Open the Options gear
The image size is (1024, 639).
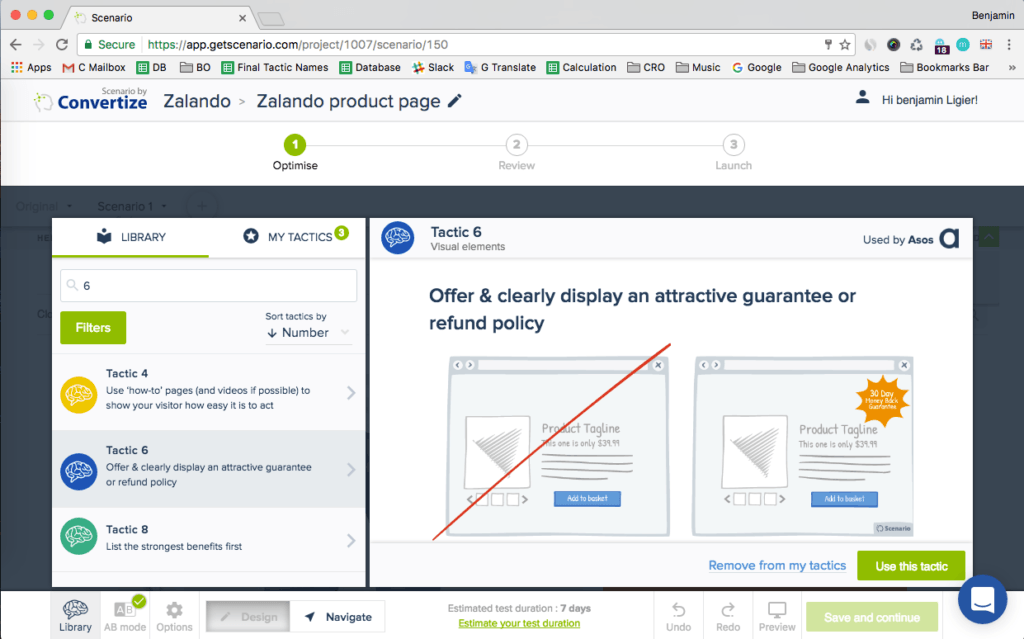point(174,615)
